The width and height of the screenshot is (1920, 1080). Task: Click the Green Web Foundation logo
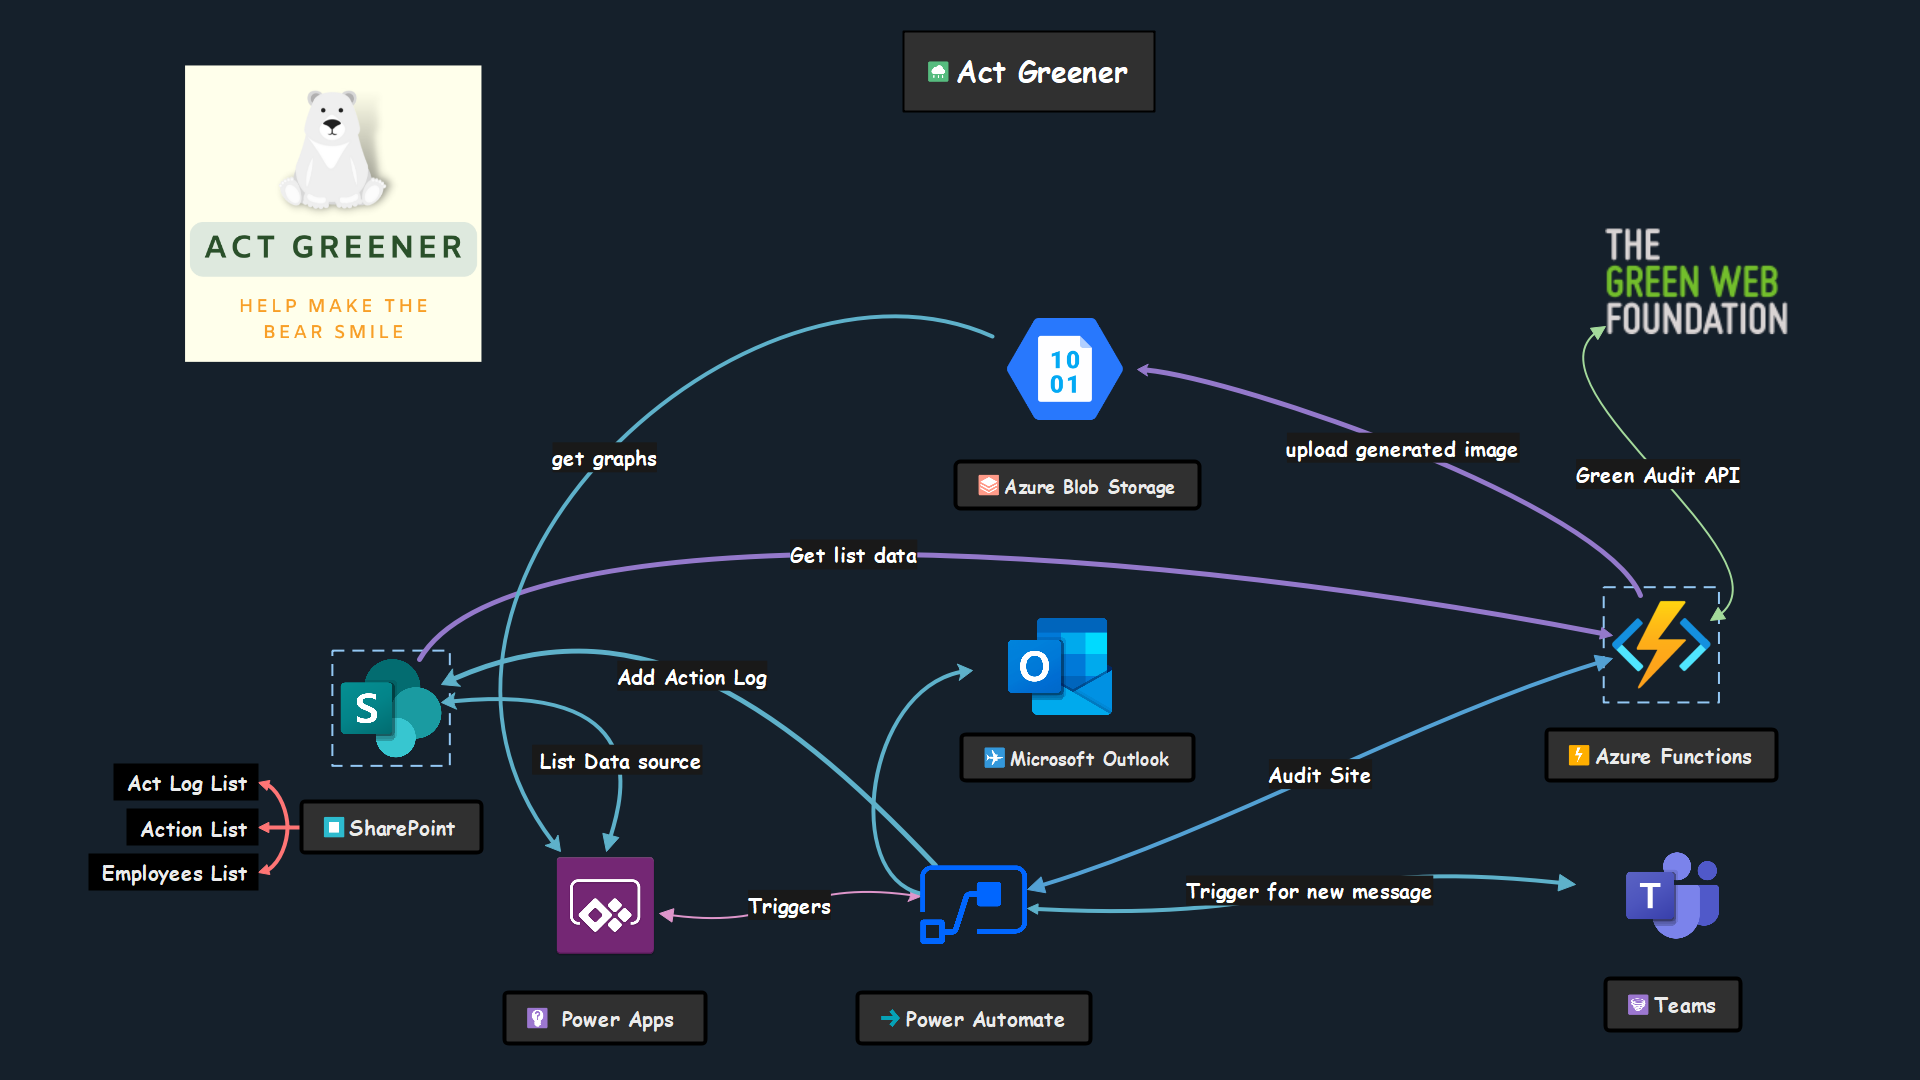(1696, 282)
